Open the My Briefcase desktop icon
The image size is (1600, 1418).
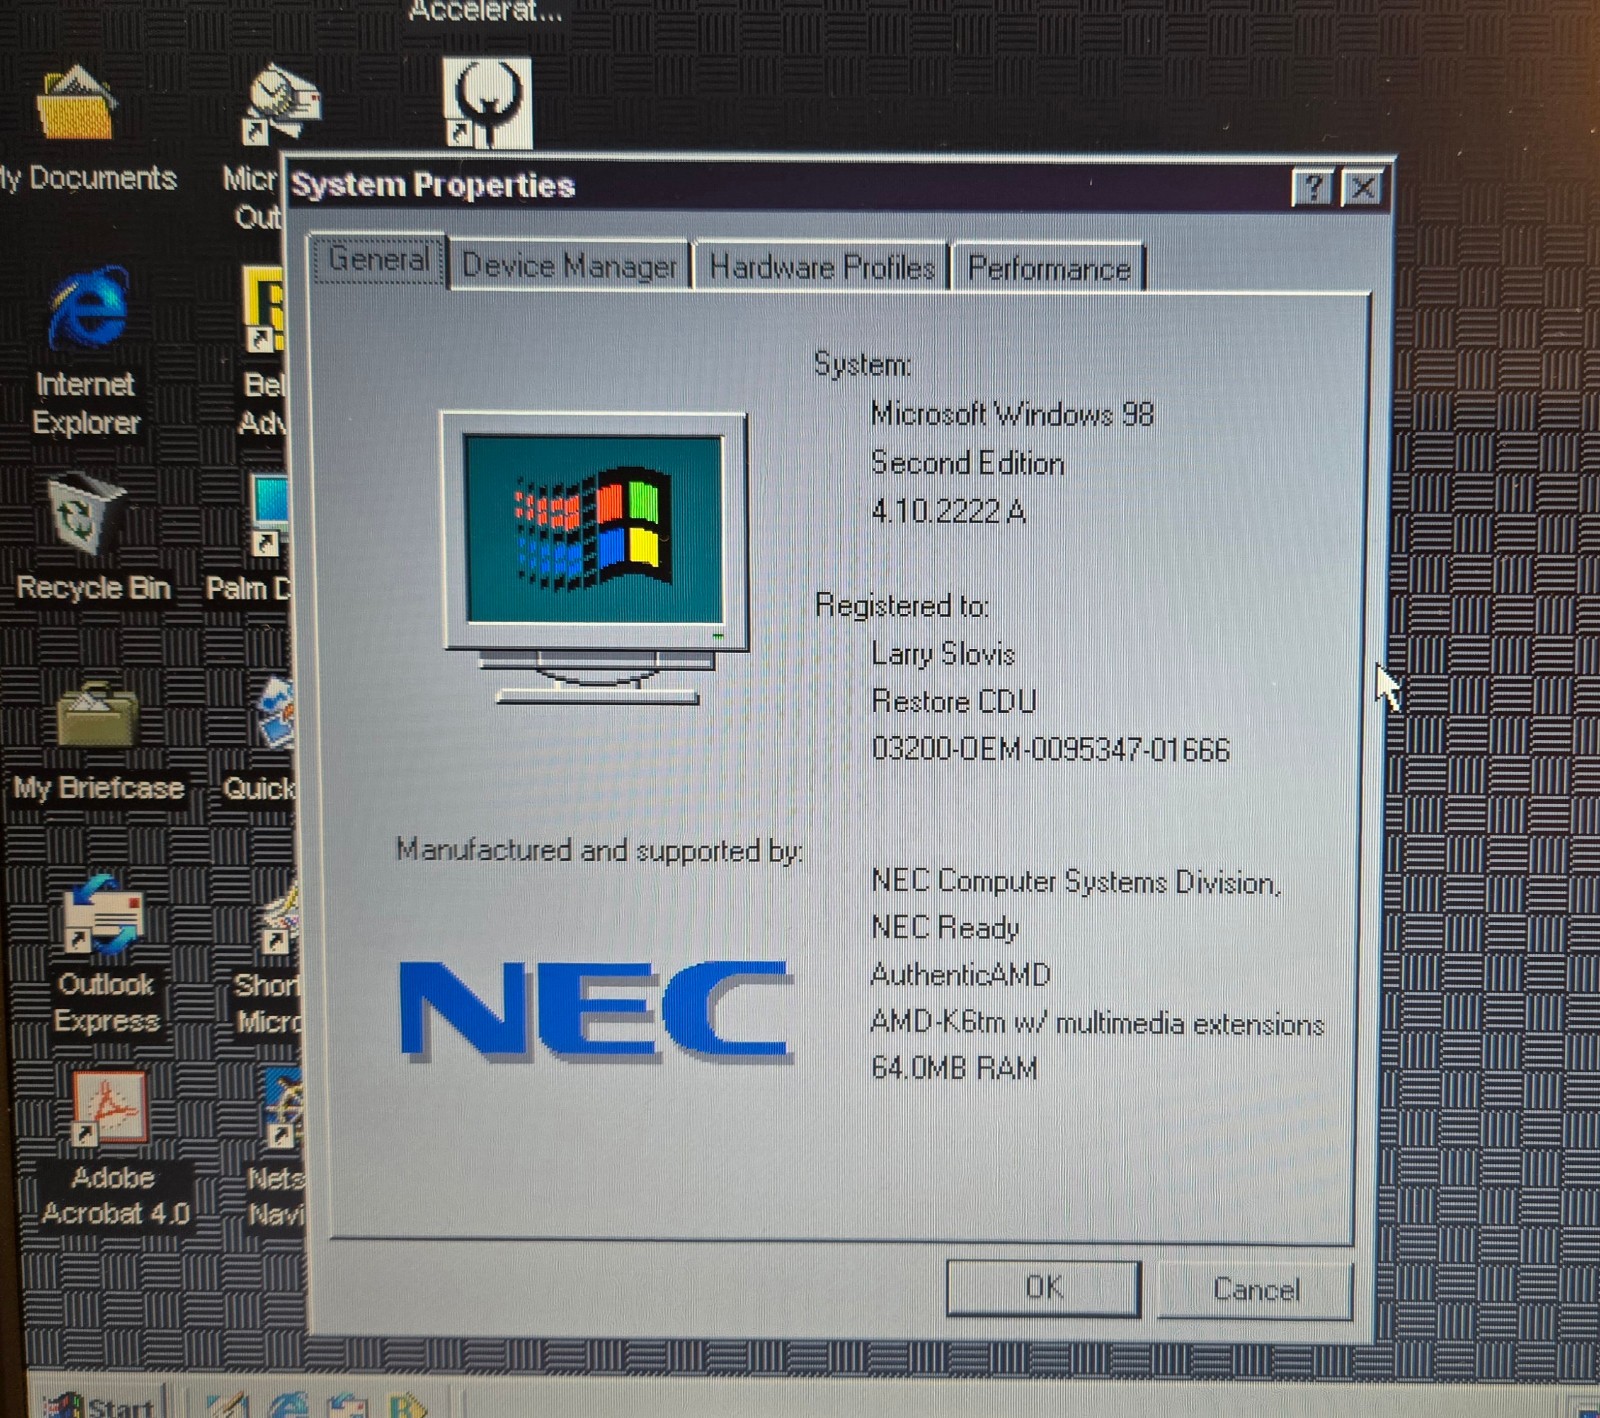tap(96, 713)
